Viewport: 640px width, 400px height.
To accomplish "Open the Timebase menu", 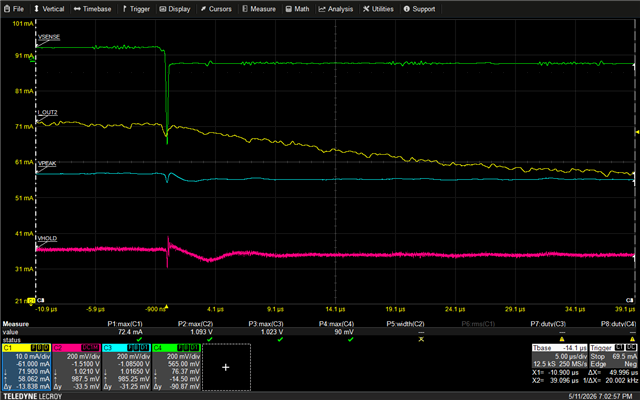I will (92, 9).
